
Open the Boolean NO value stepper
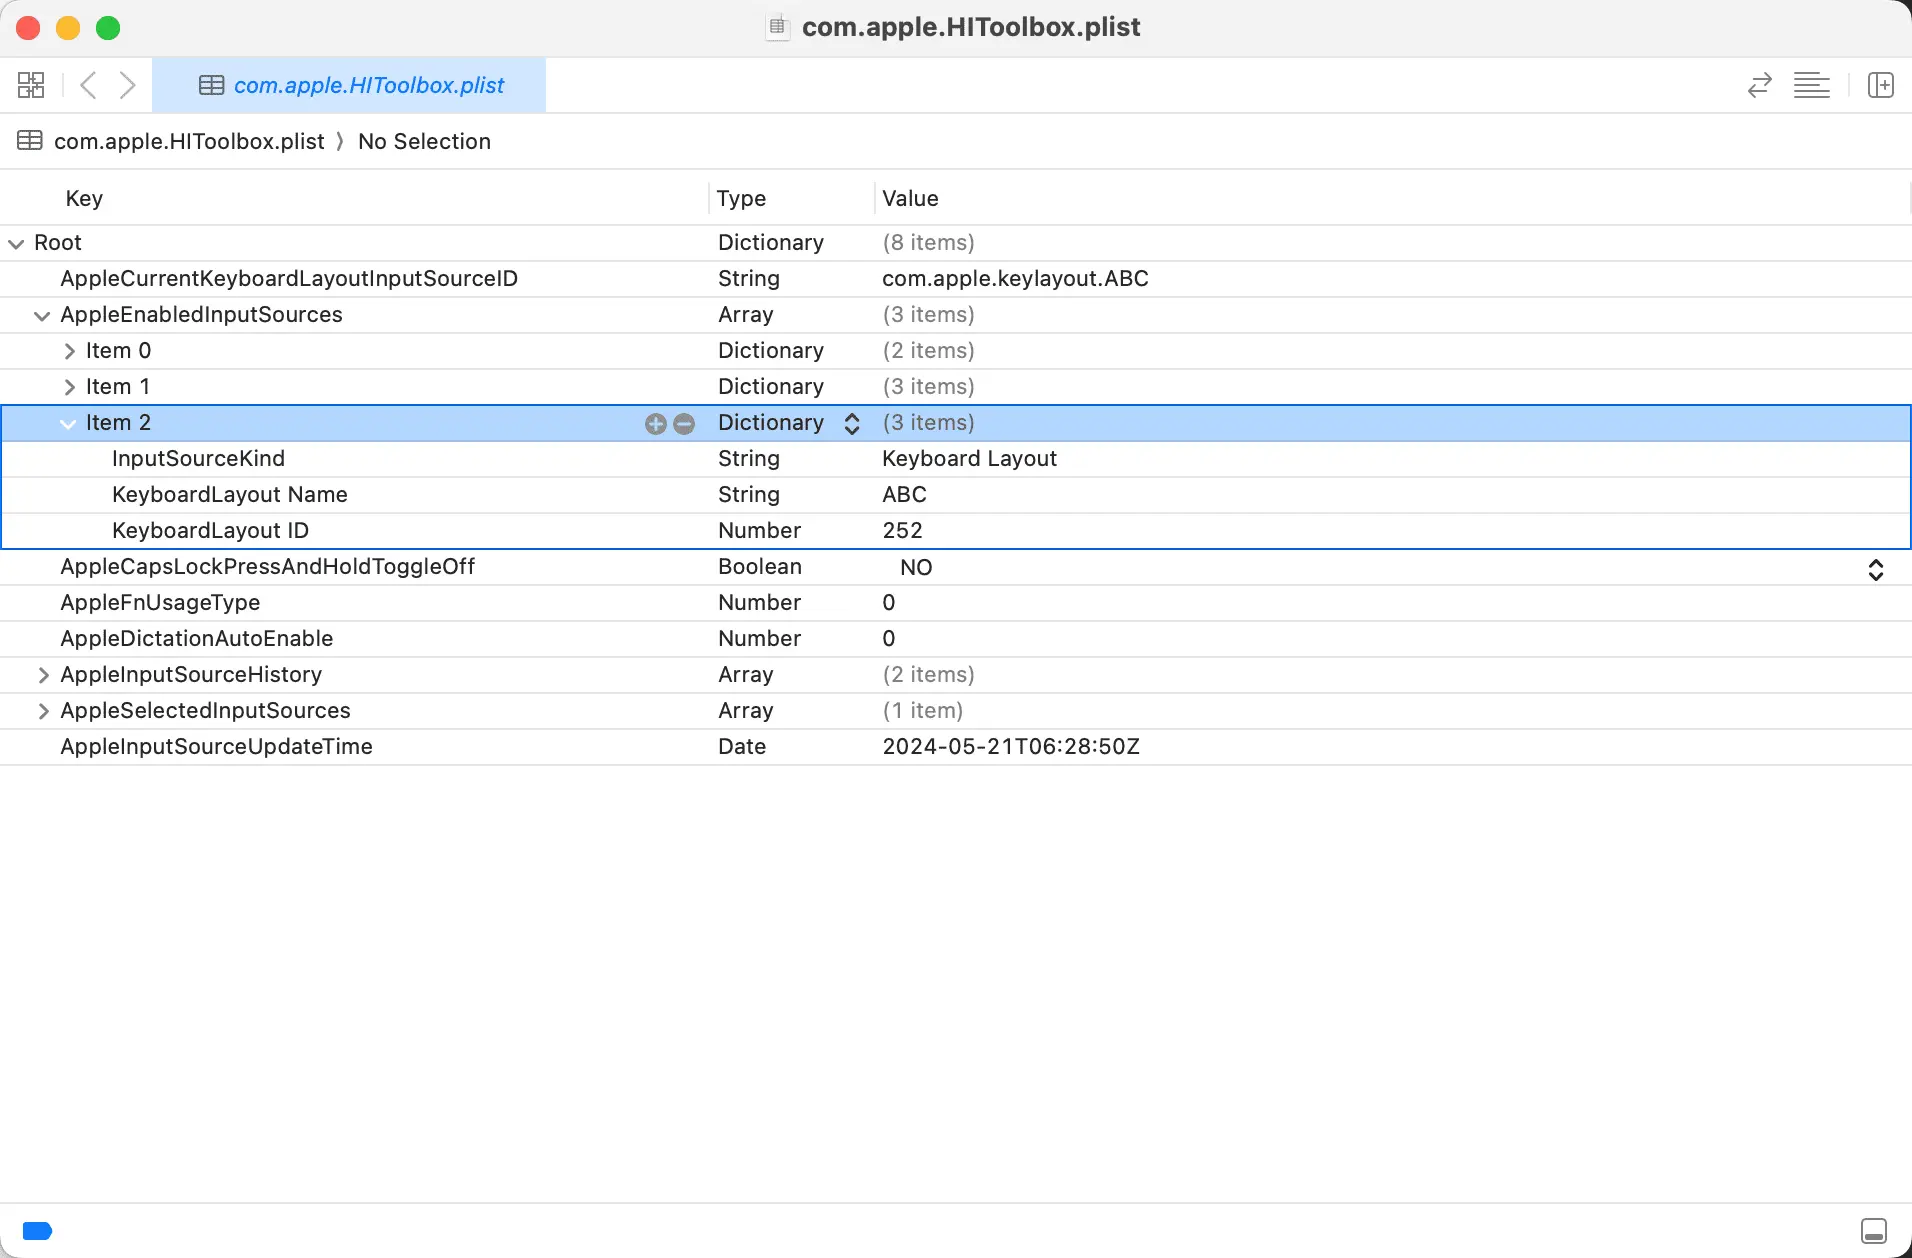coord(1875,569)
